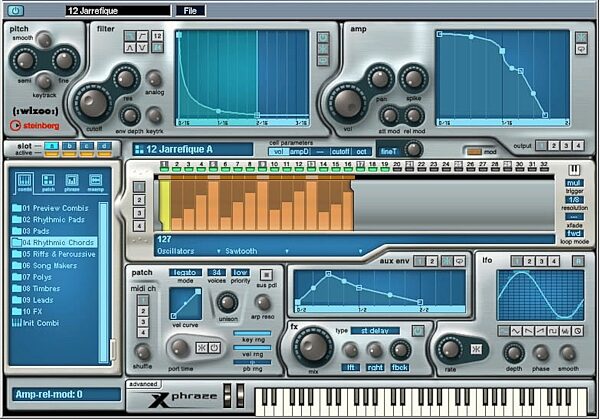Toggle the active indicator under slot d
Screen dimensions: 600x419
104,154
